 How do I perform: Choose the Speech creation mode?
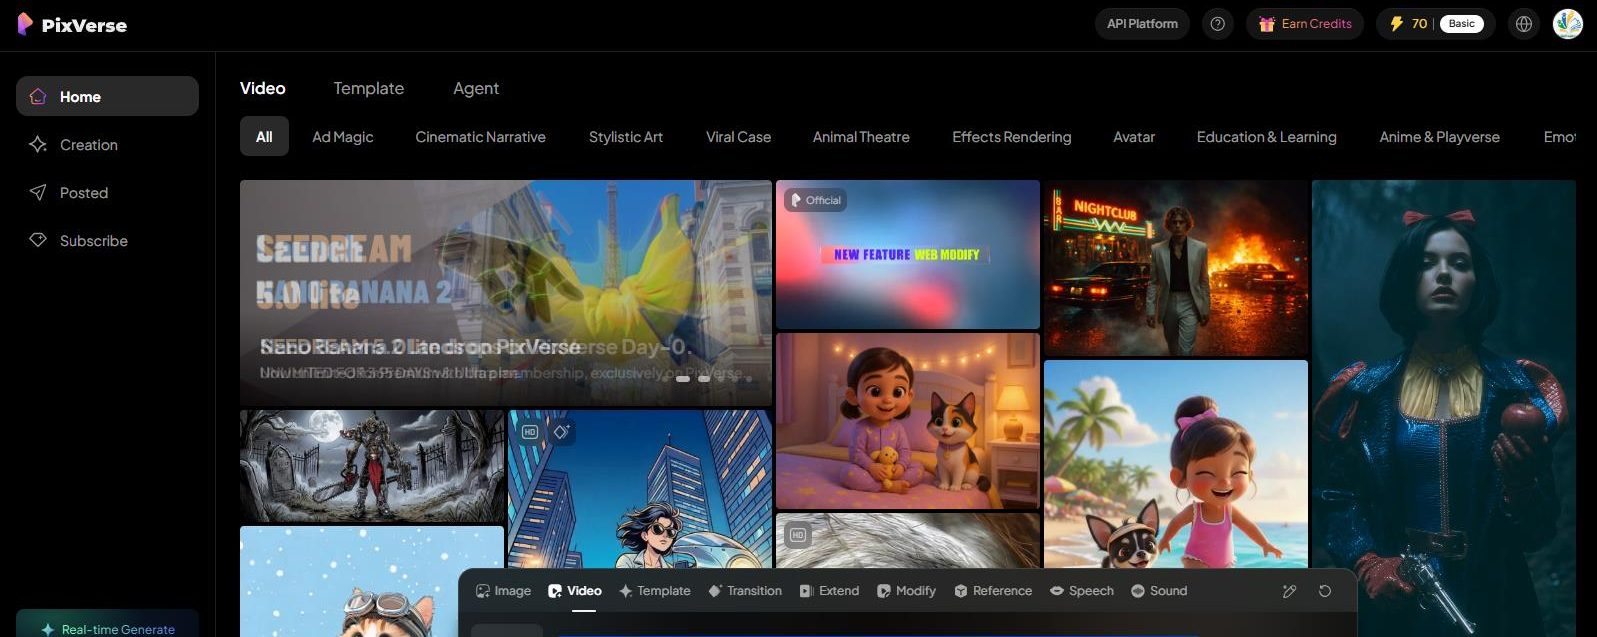pos(1081,591)
